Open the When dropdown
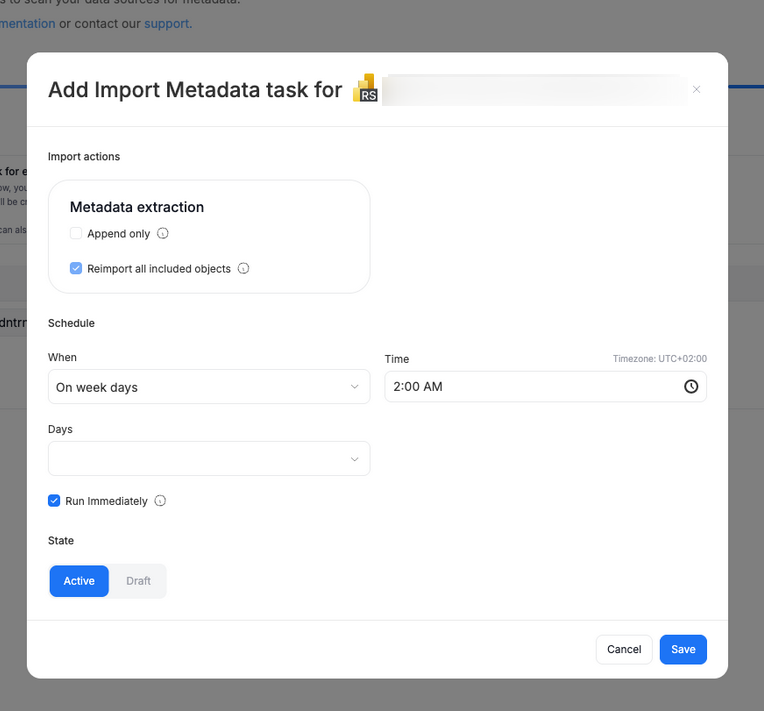The width and height of the screenshot is (764, 711). (x=209, y=387)
